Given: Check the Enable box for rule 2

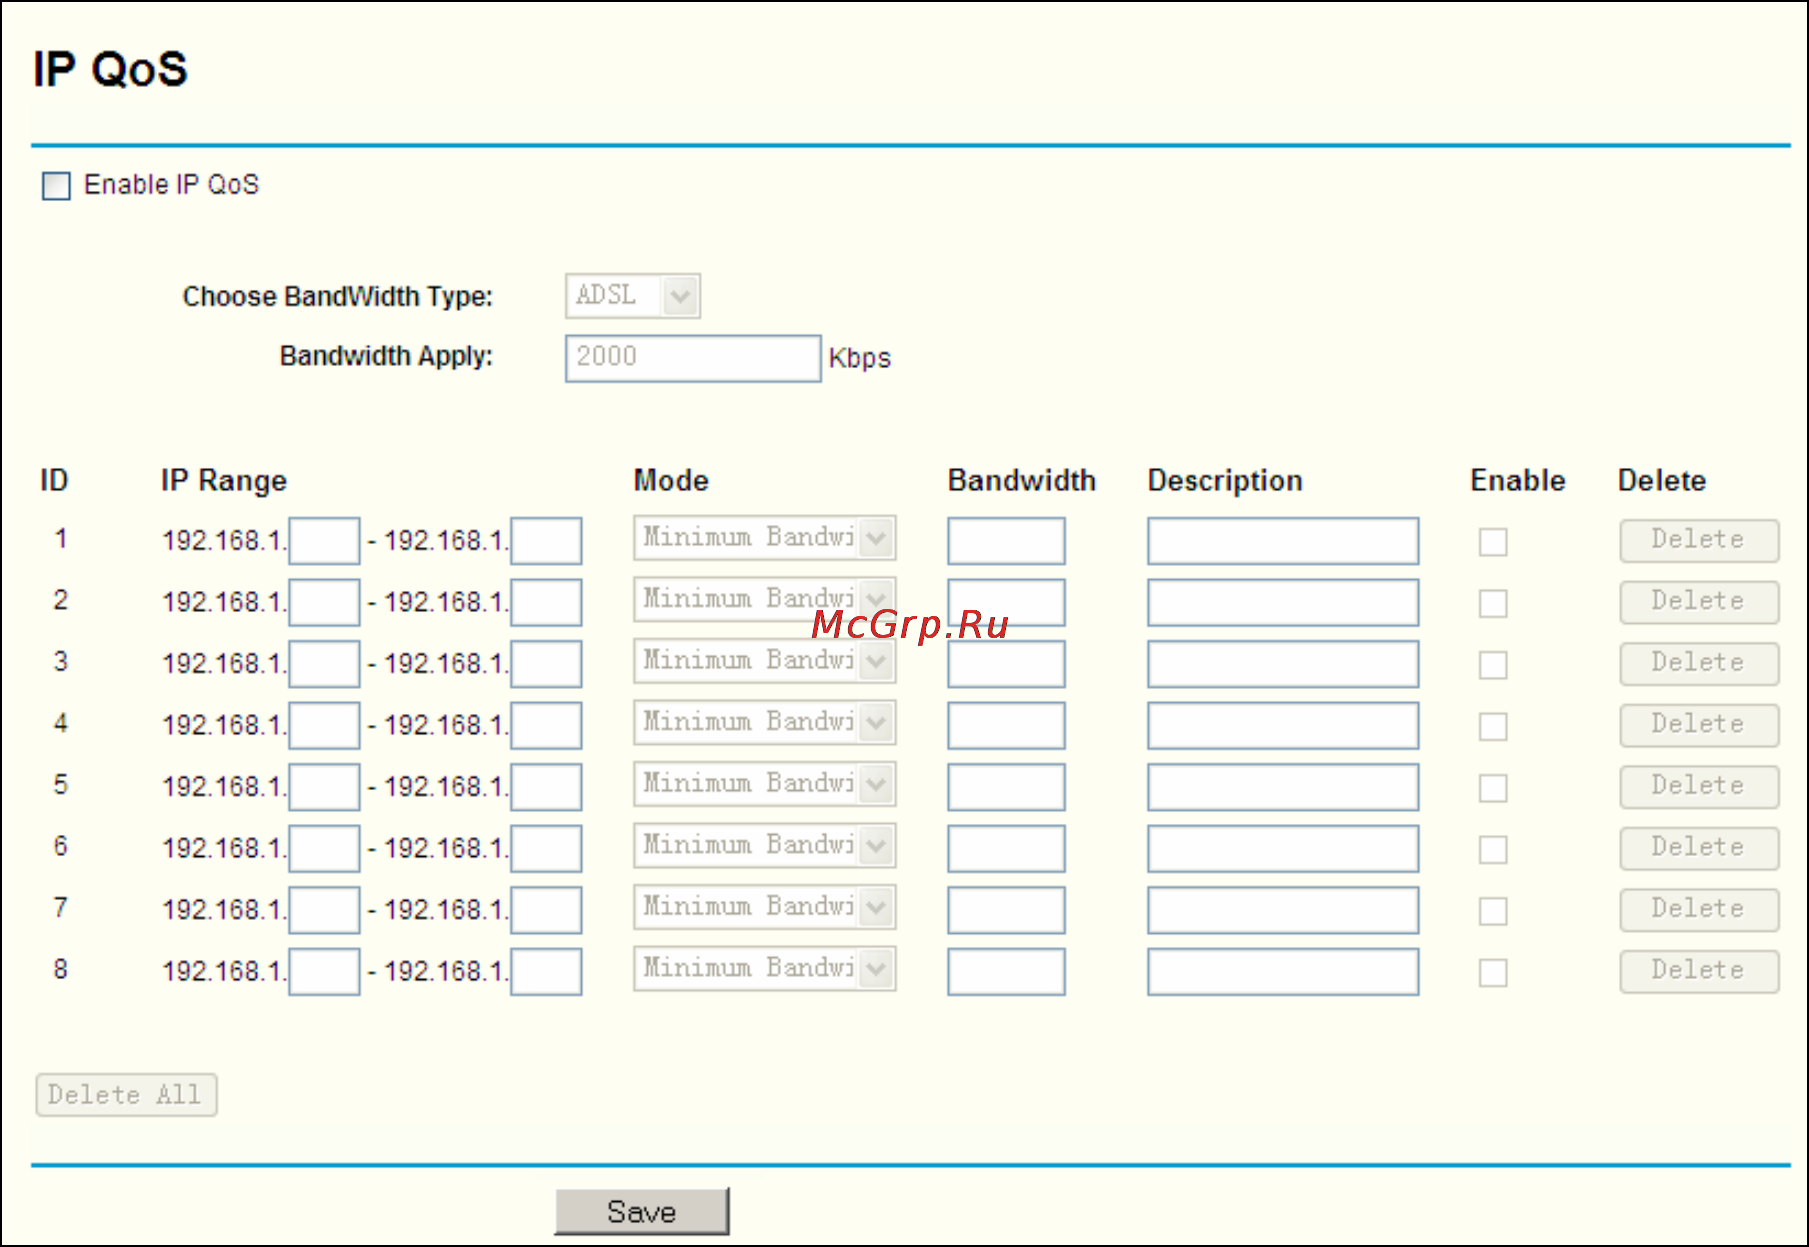Looking at the screenshot, I should point(1493,604).
